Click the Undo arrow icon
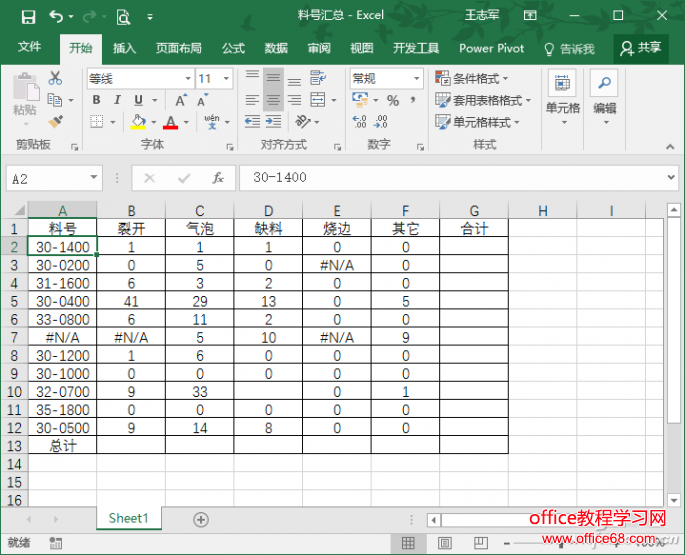 click(55, 16)
